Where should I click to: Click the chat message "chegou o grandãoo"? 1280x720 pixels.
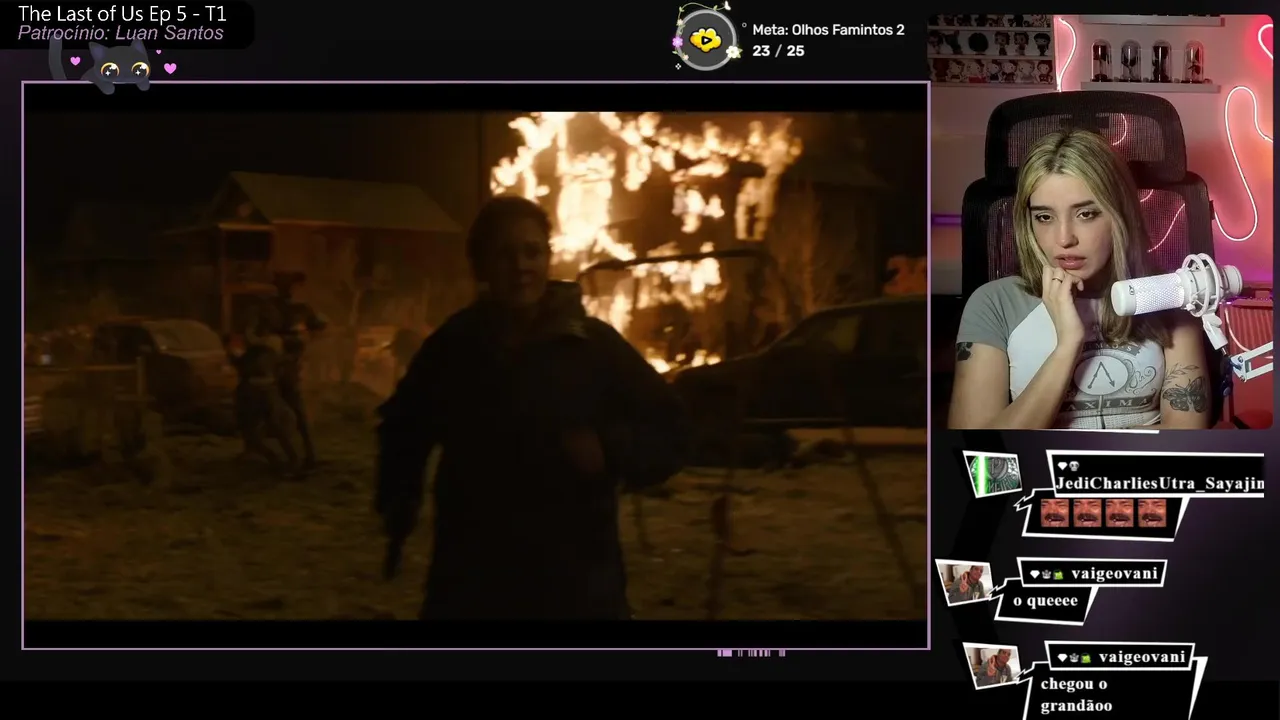pyautogui.click(x=1076, y=695)
